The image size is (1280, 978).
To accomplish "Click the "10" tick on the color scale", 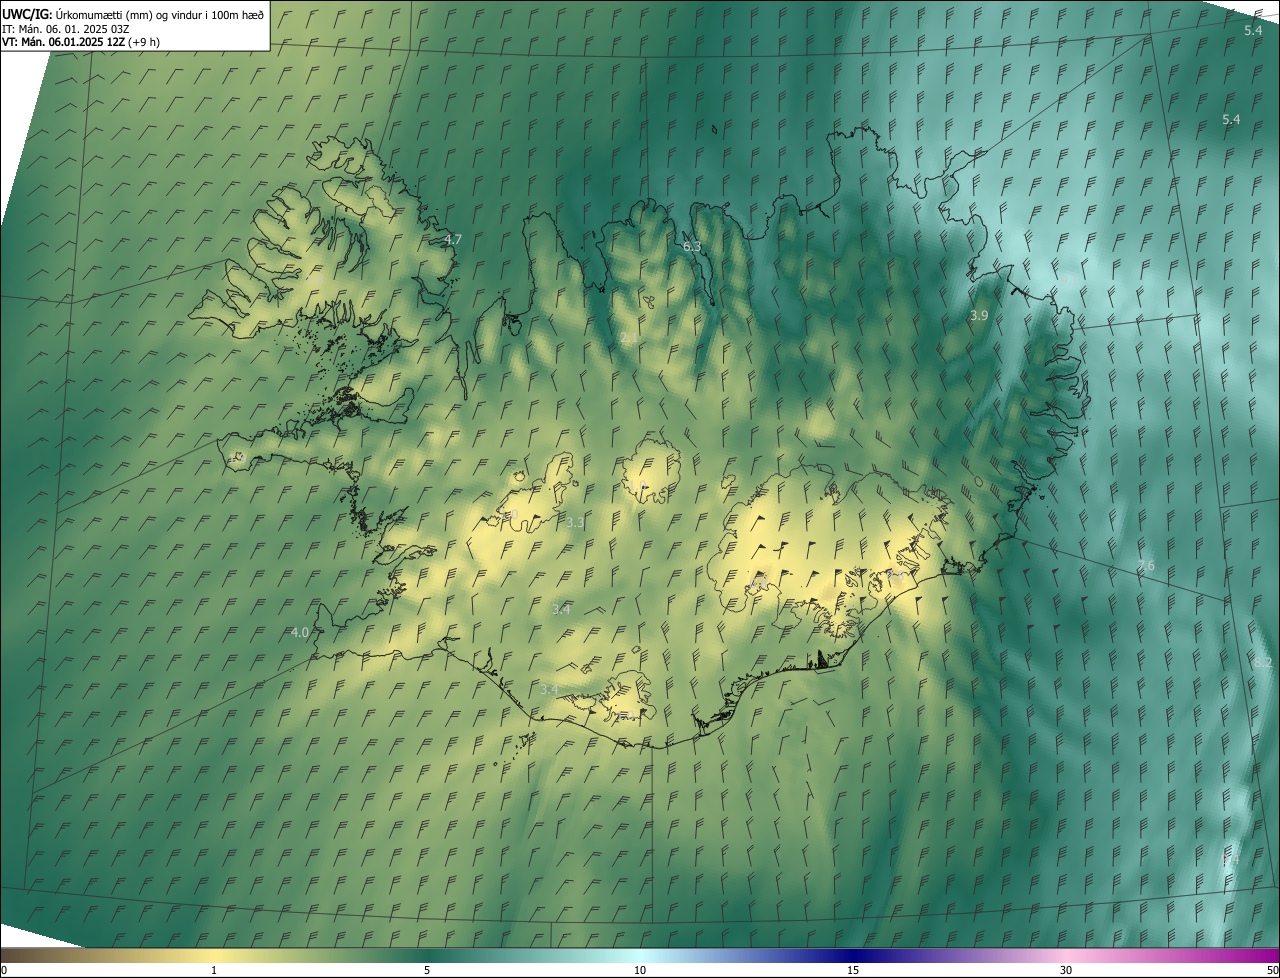I will point(640,970).
